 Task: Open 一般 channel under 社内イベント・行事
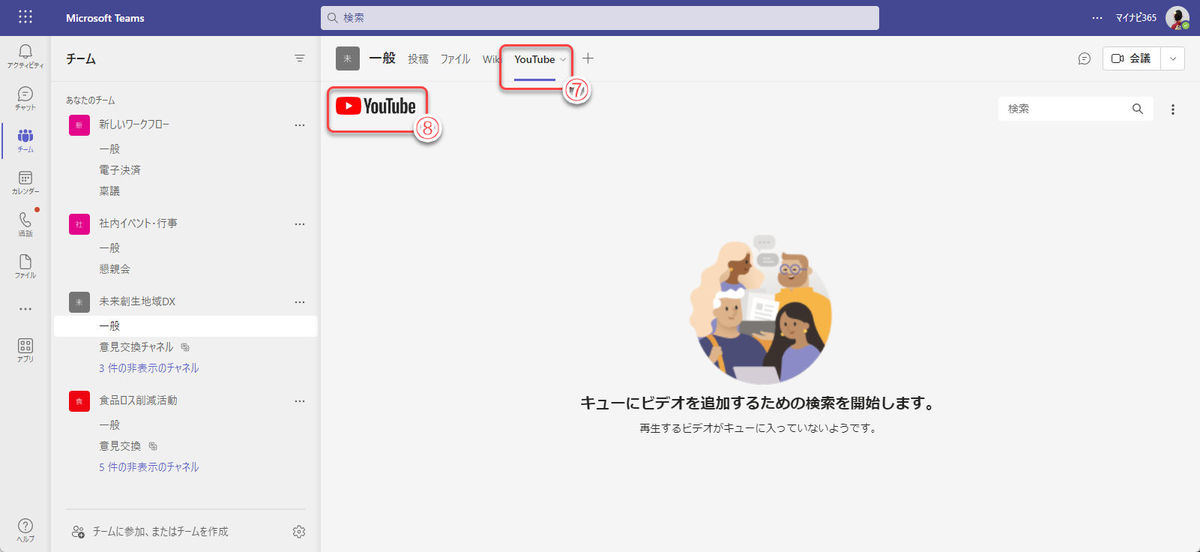(x=109, y=247)
